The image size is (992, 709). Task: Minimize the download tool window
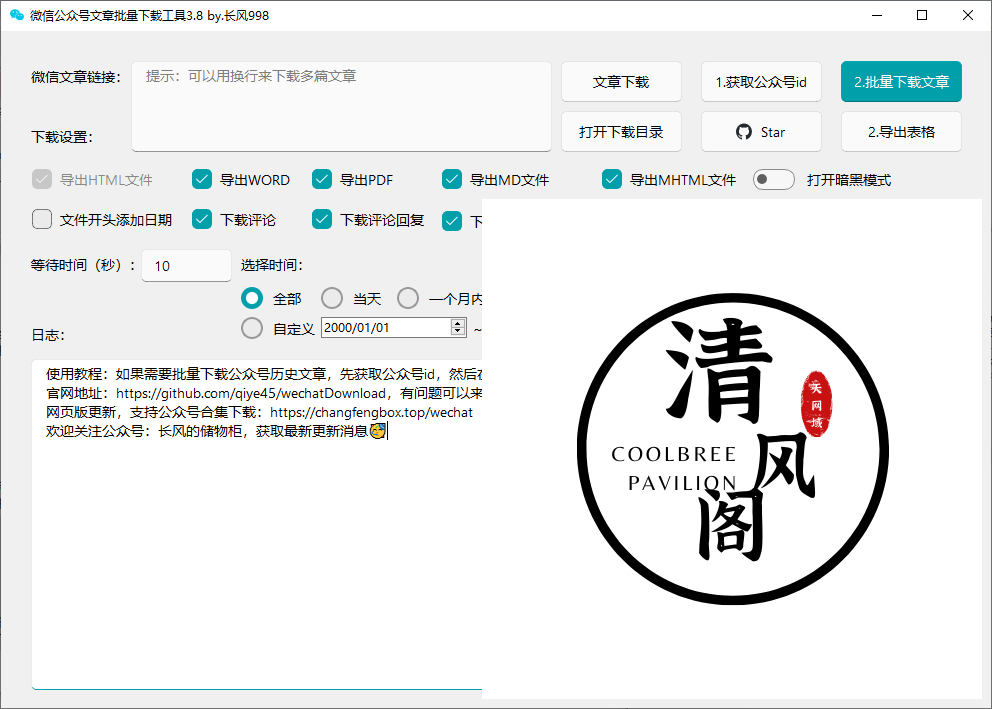tap(877, 15)
